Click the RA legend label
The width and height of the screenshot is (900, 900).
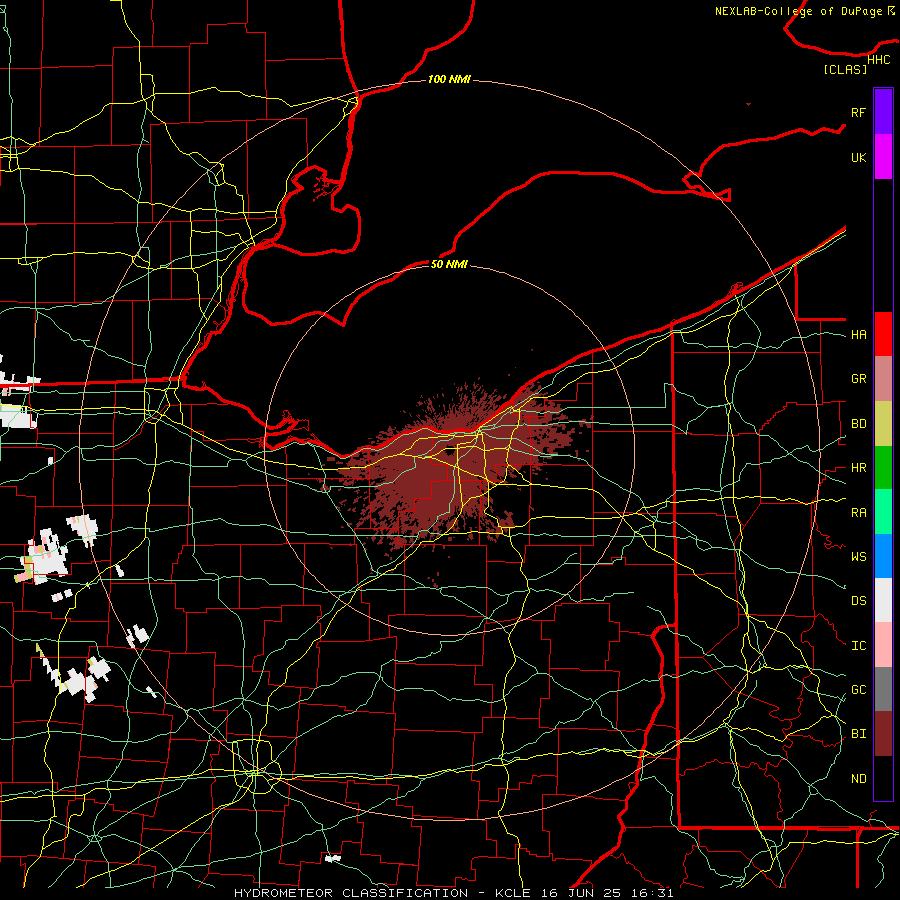[858, 513]
